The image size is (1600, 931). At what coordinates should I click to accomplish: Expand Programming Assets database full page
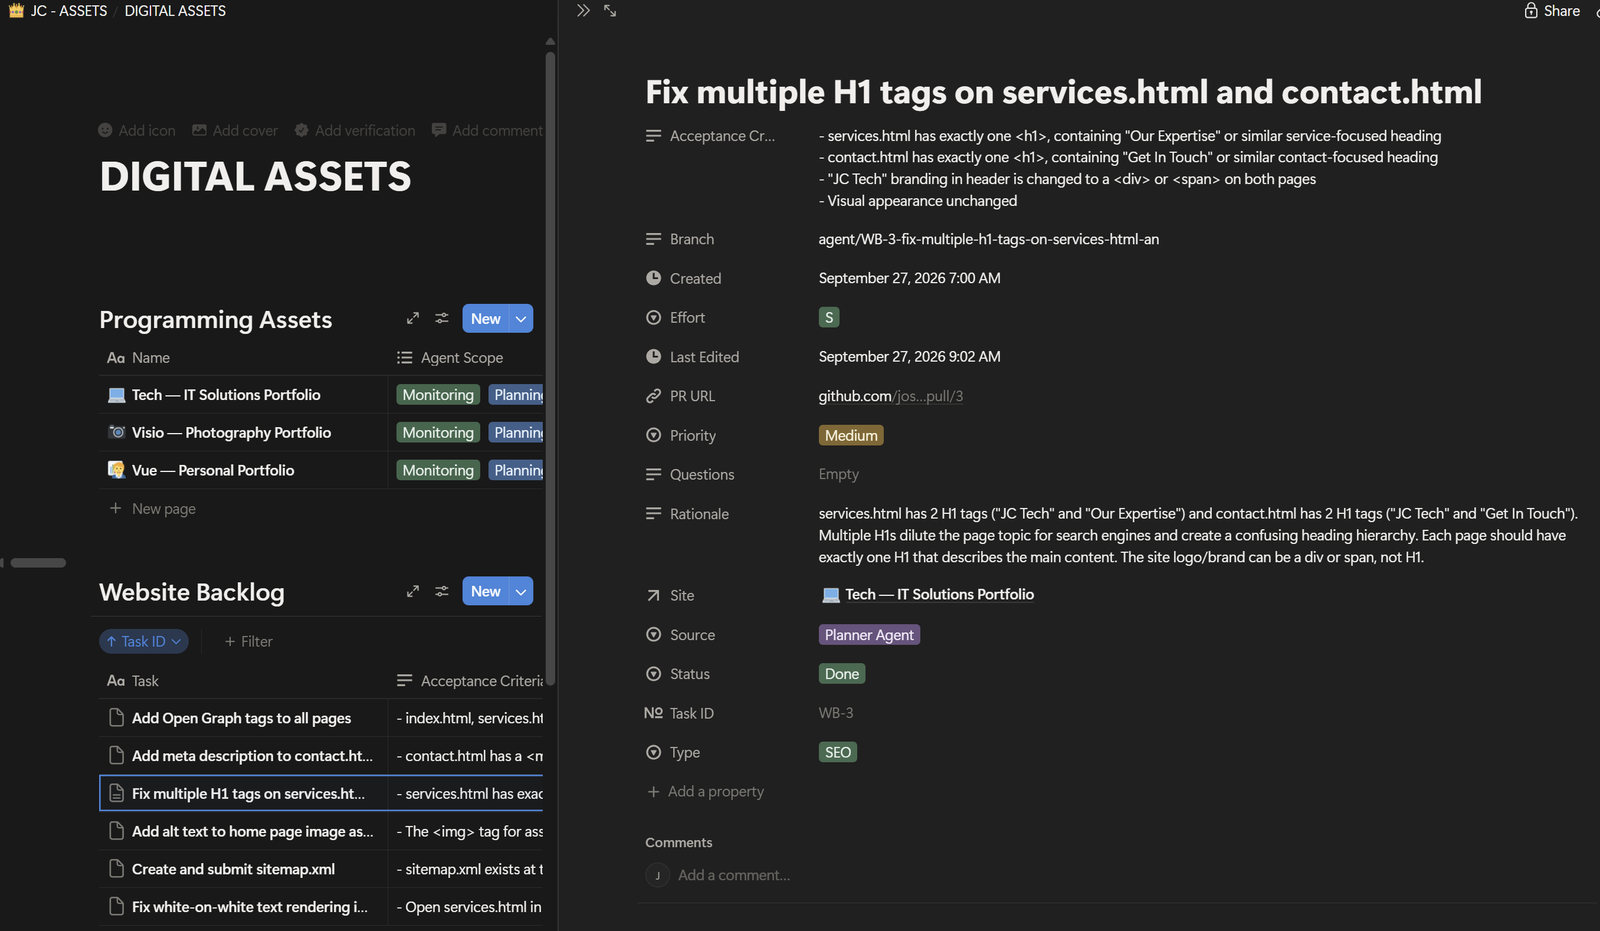413,318
